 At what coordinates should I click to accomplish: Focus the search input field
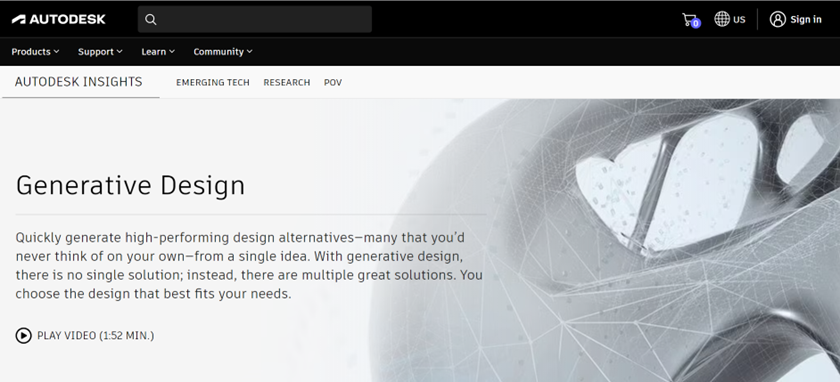click(x=254, y=19)
